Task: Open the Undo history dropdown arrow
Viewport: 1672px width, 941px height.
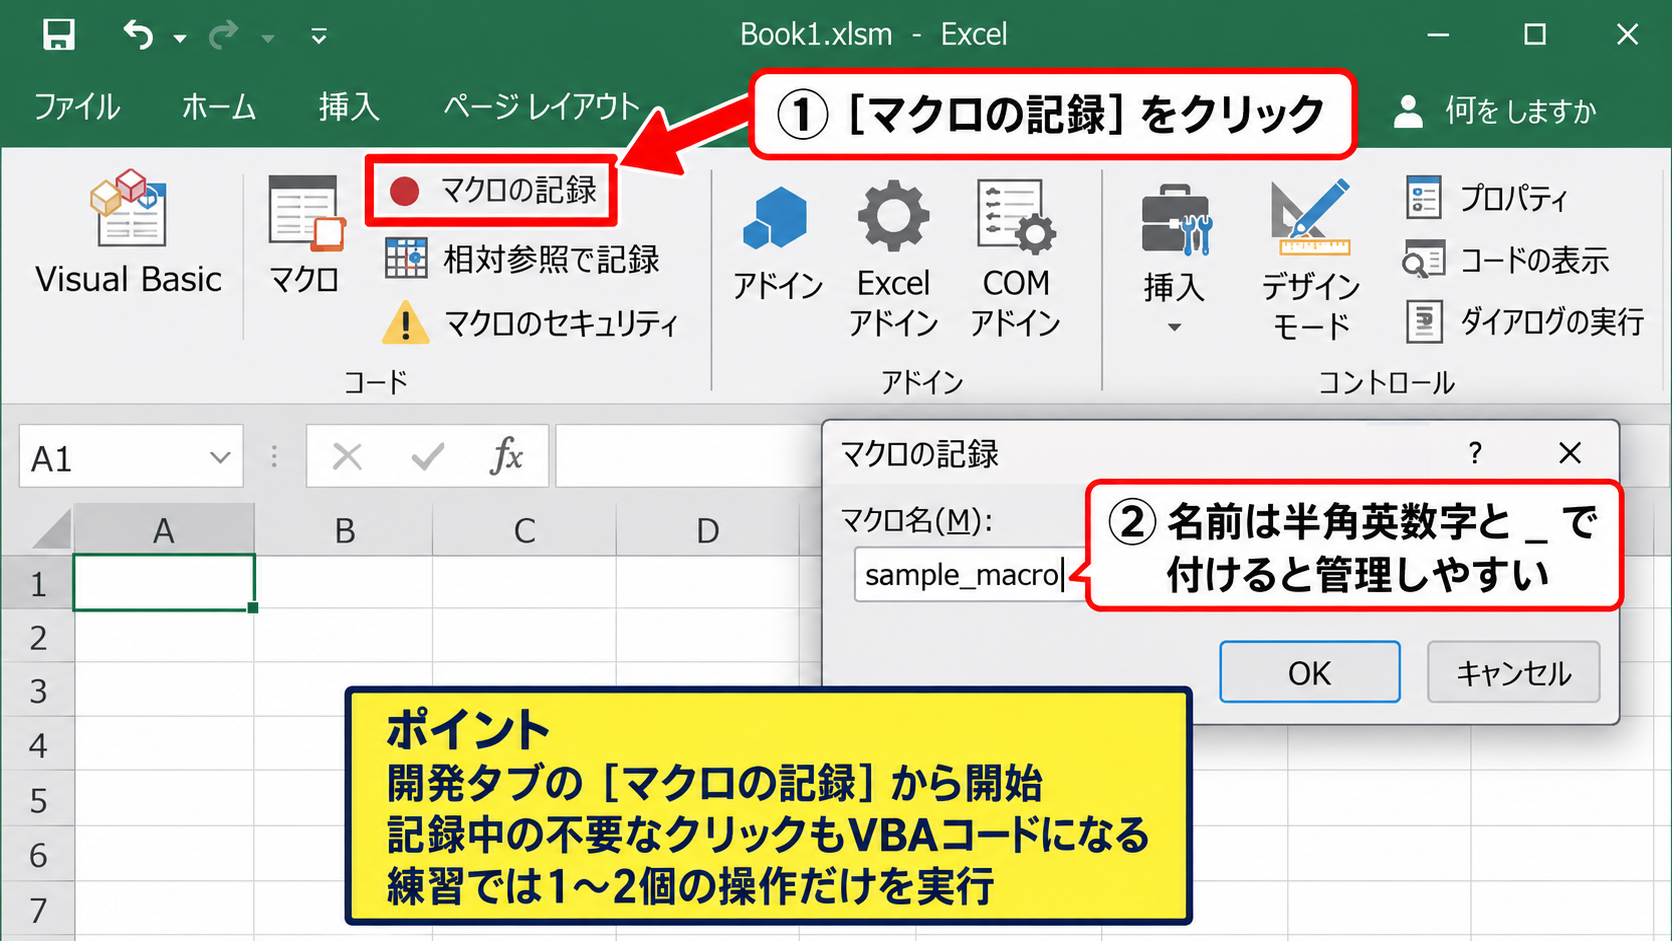Action: coord(180,39)
